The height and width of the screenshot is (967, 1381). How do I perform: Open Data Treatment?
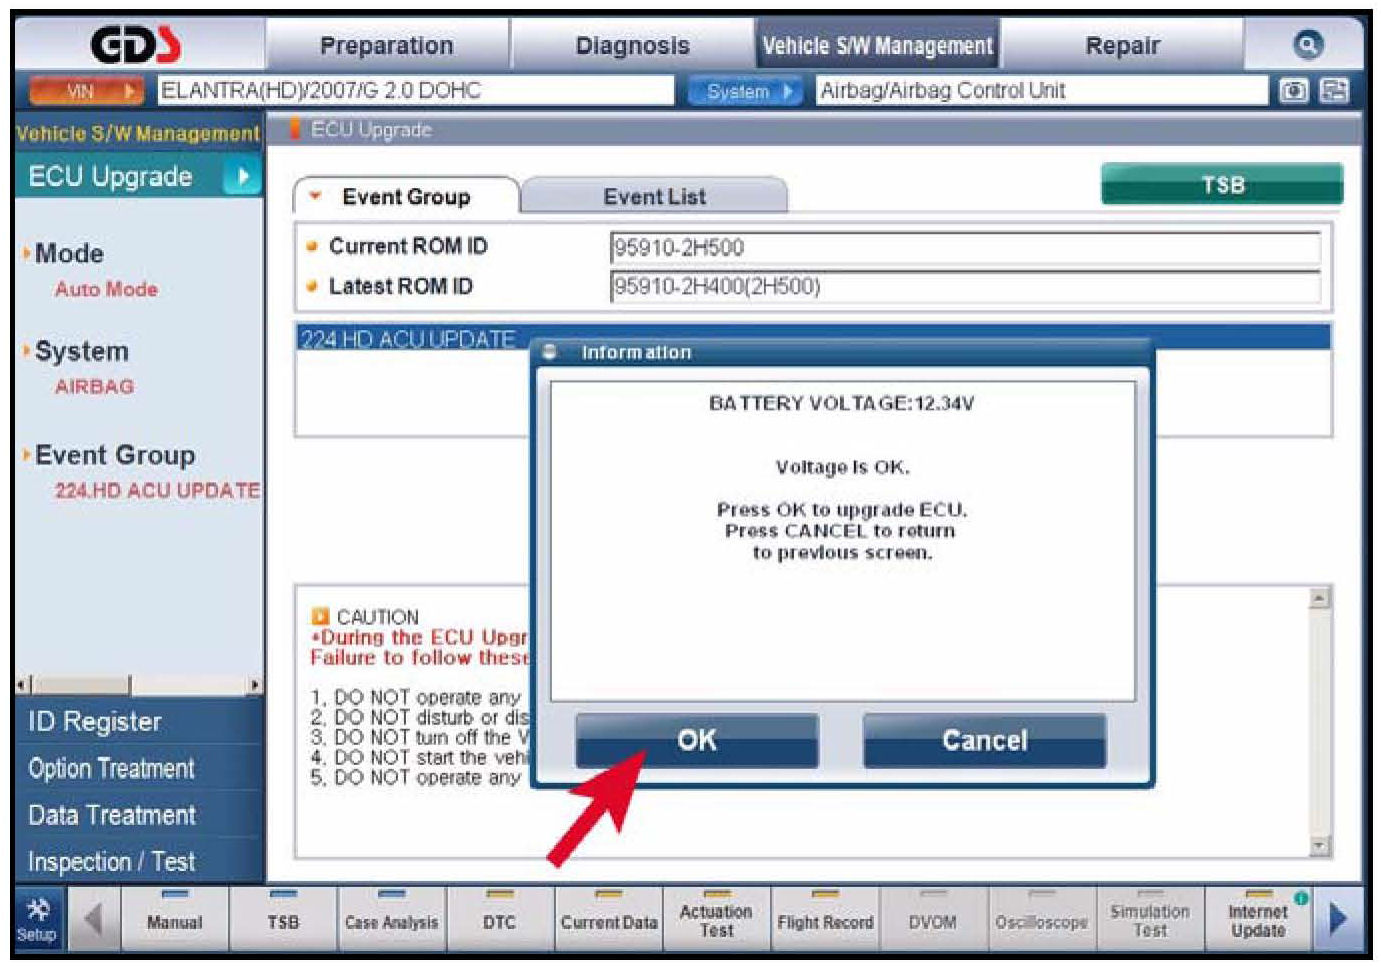point(139,815)
